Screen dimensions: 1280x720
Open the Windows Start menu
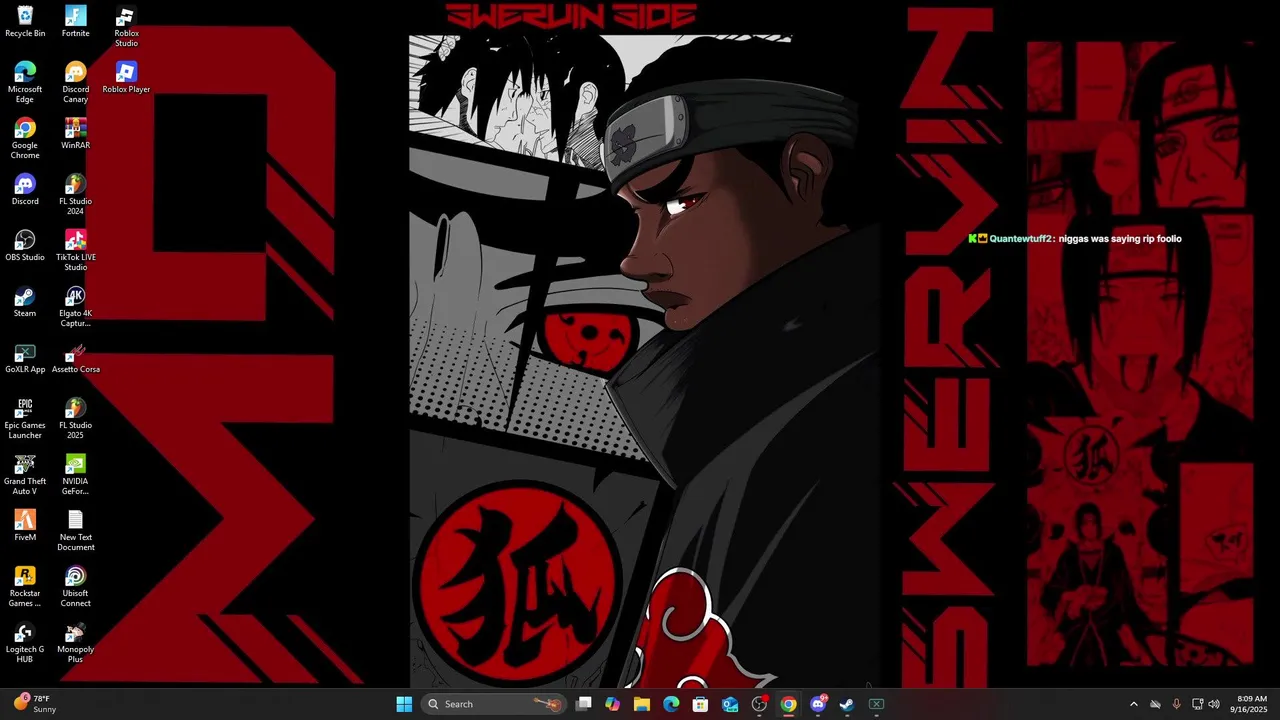[x=404, y=704]
